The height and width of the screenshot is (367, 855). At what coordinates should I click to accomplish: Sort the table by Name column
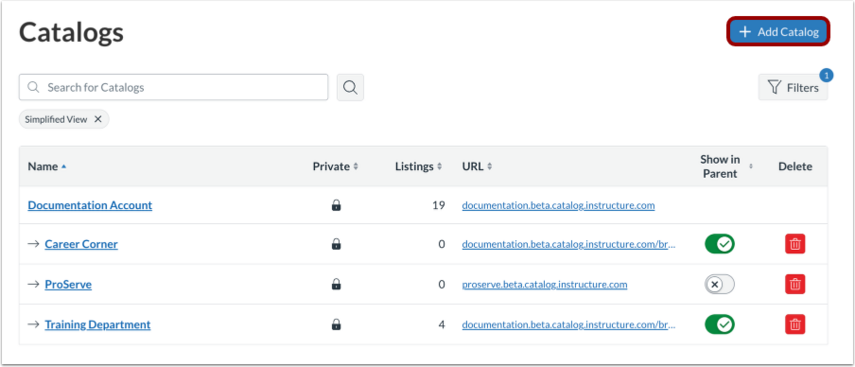click(x=47, y=166)
